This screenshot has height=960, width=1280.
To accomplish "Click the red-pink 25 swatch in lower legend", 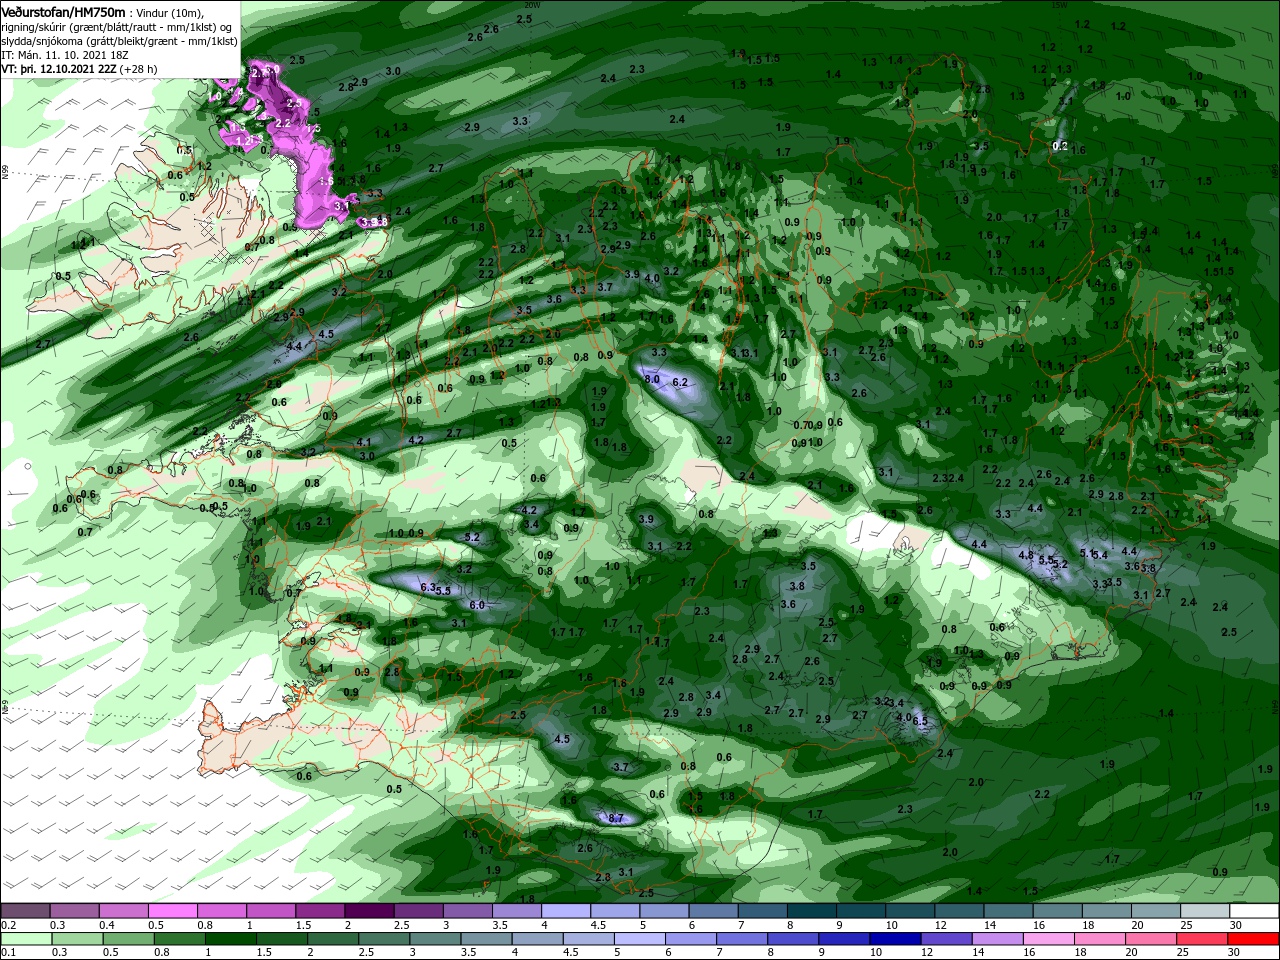I will pyautogui.click(x=1203, y=938).
